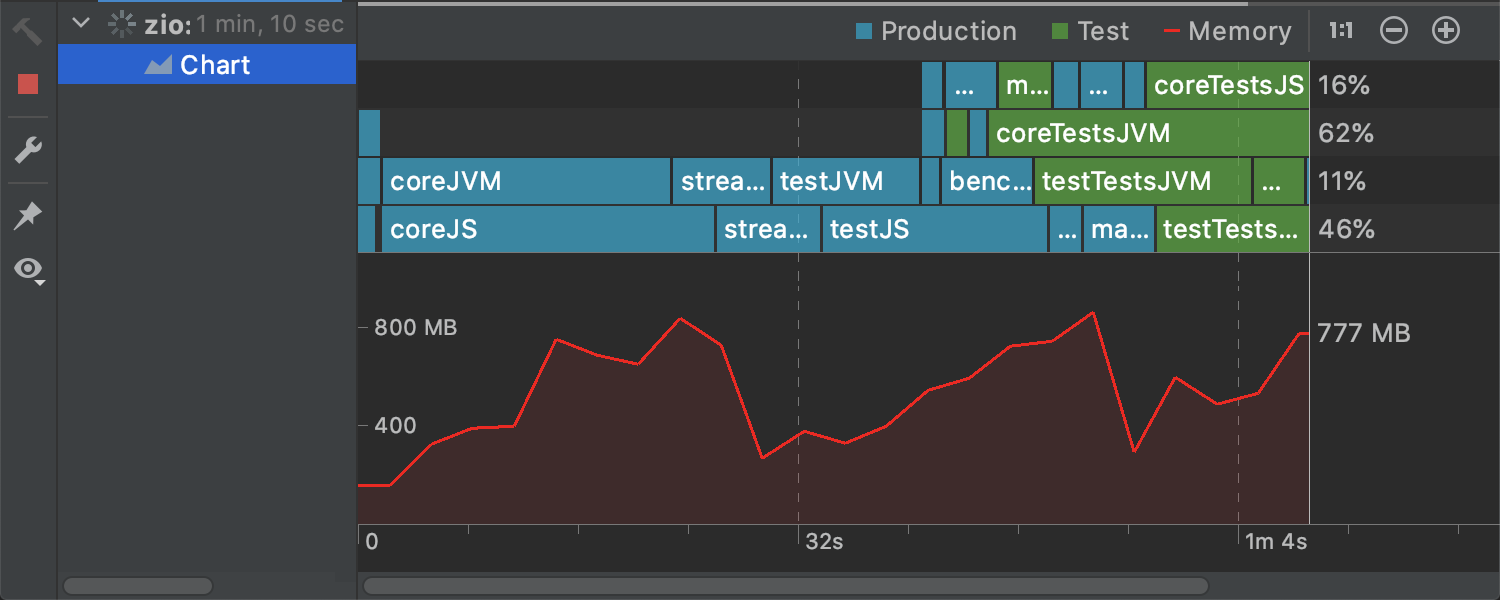Click the 777 MB memory value
This screenshot has width=1500, height=600.
pyautogui.click(x=1364, y=333)
